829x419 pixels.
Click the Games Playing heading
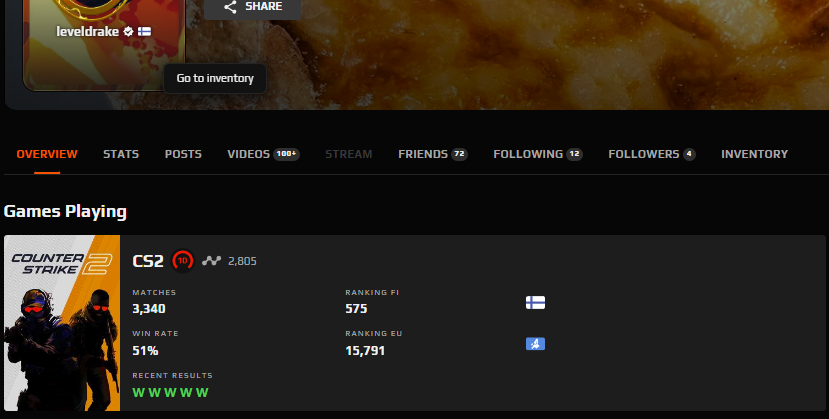click(x=65, y=211)
